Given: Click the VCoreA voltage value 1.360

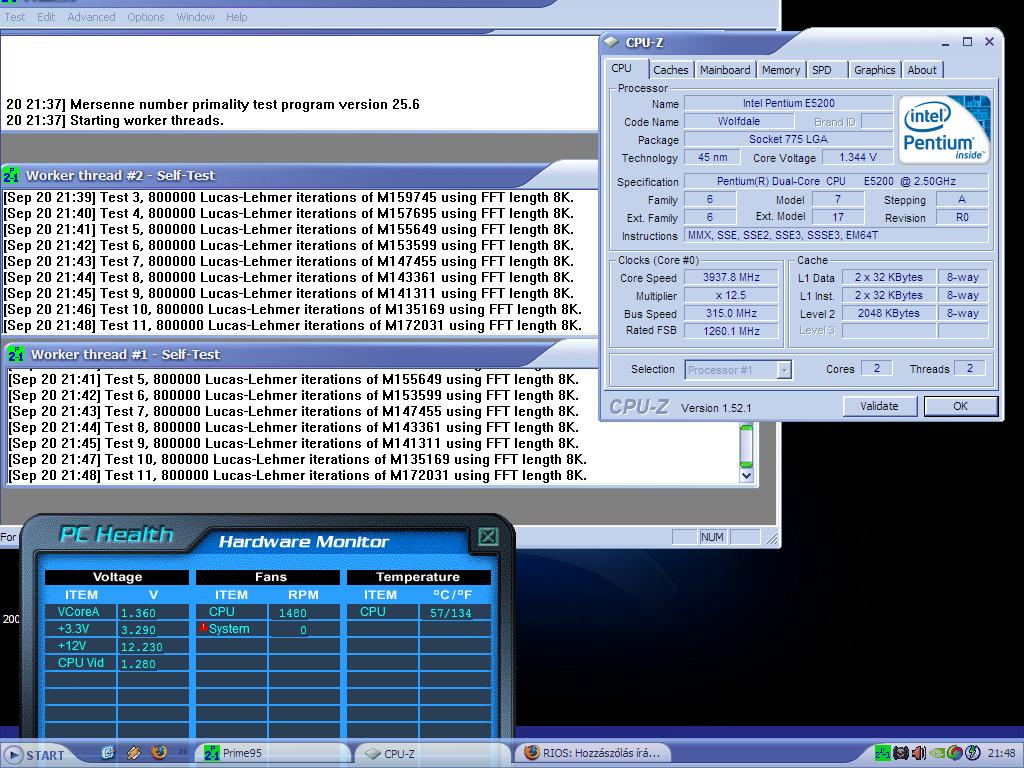Looking at the screenshot, I should (x=138, y=613).
